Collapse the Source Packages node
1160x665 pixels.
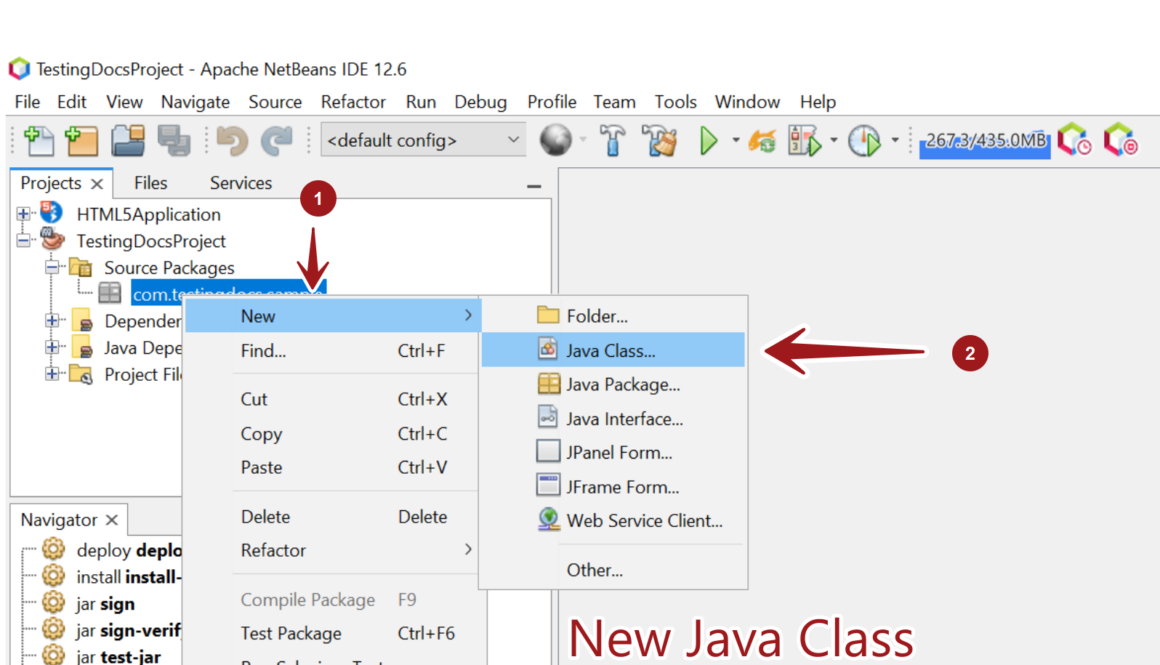pos(51,268)
